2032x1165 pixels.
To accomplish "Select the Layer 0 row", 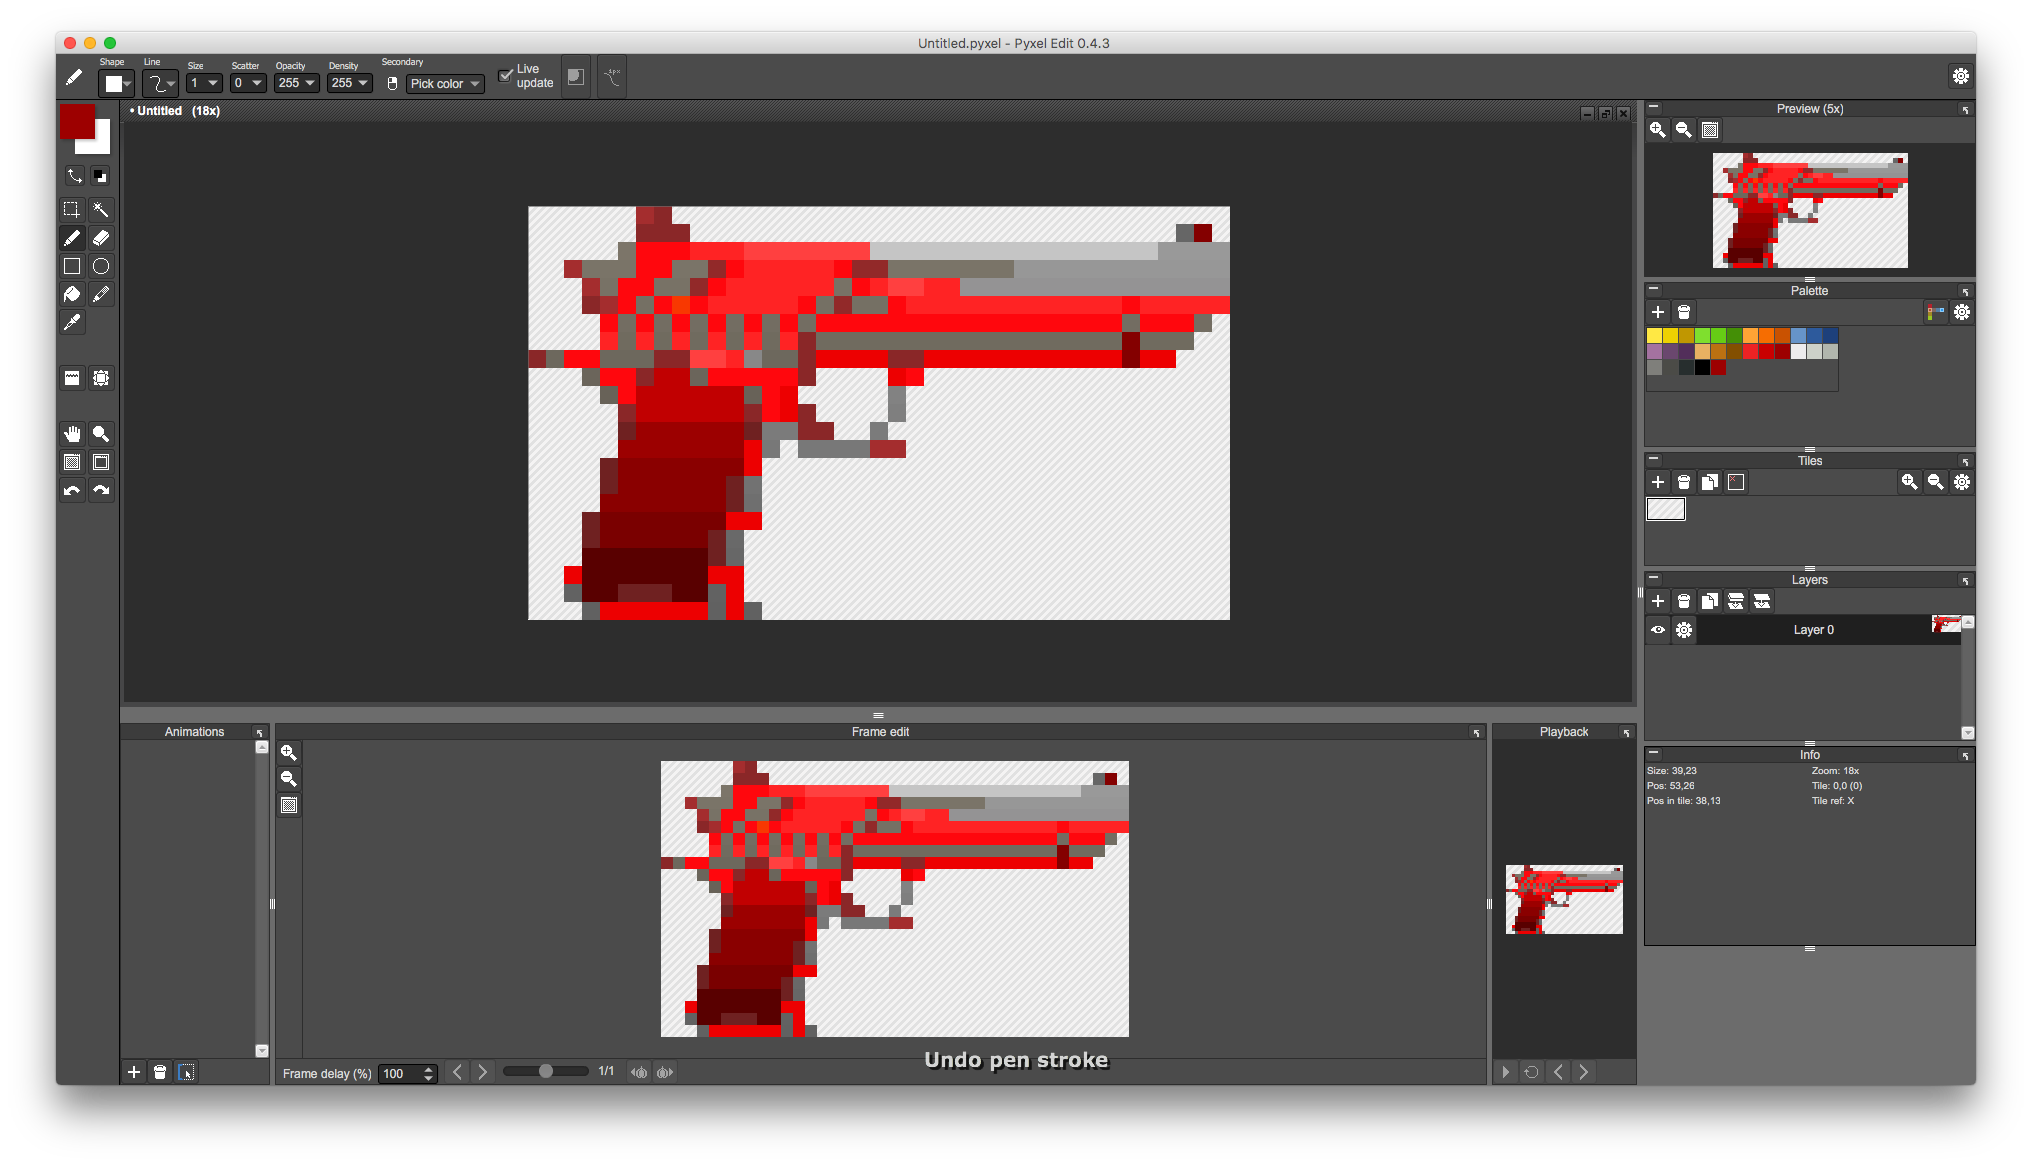I will [x=1813, y=630].
